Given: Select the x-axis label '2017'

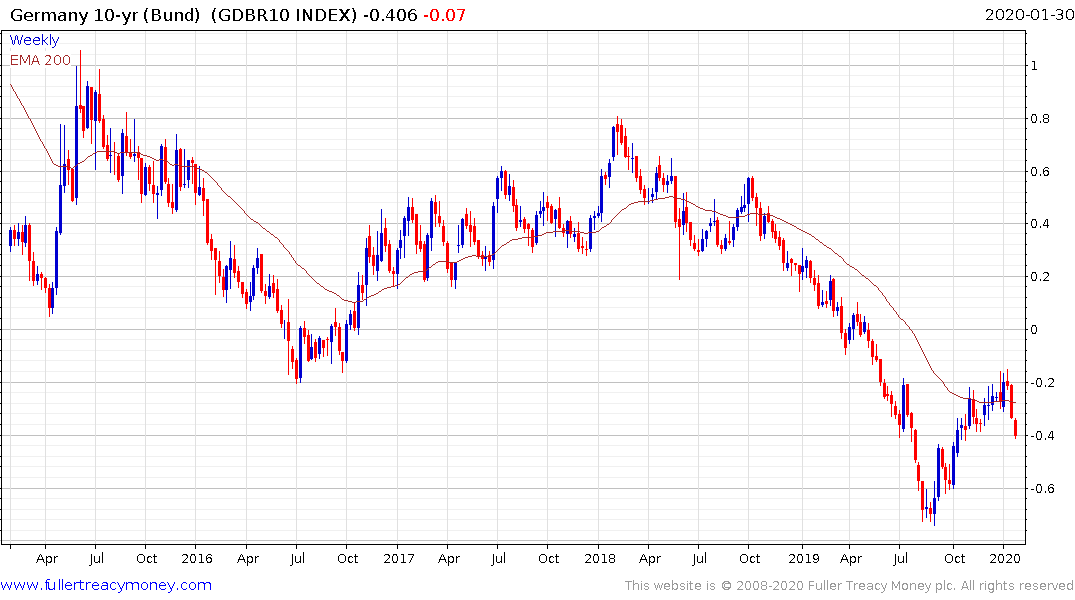Looking at the screenshot, I should click(399, 558).
